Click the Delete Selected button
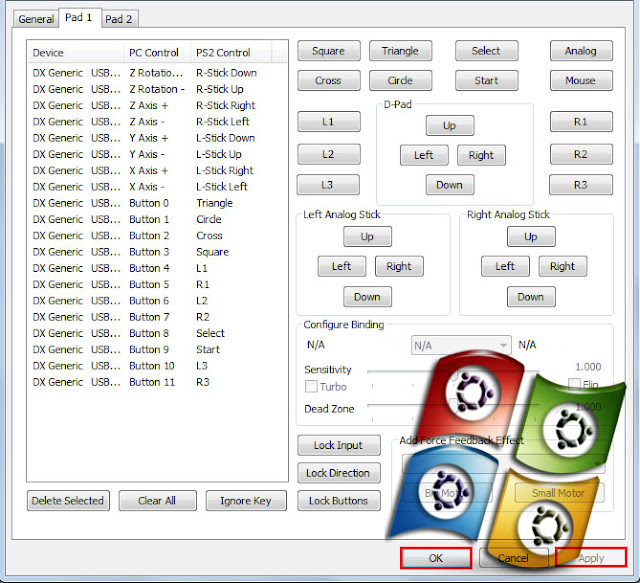 [68, 501]
